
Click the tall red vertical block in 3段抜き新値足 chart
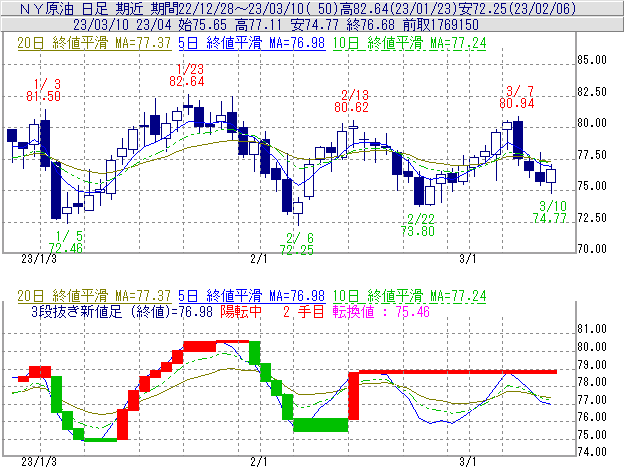(354, 395)
